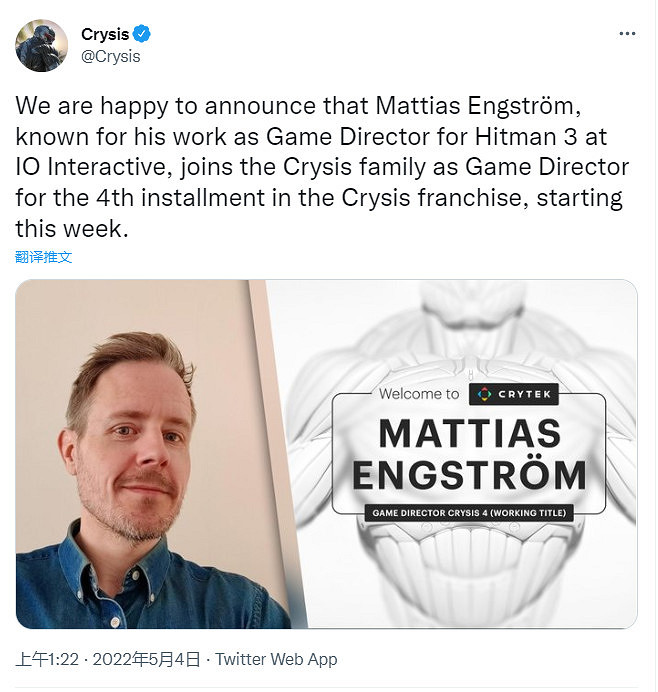Viewport: 658px width, 692px height.
Task: Click the MATTIAS ENGSTRÖM heading in the image
Action: pyautogui.click(x=470, y=454)
